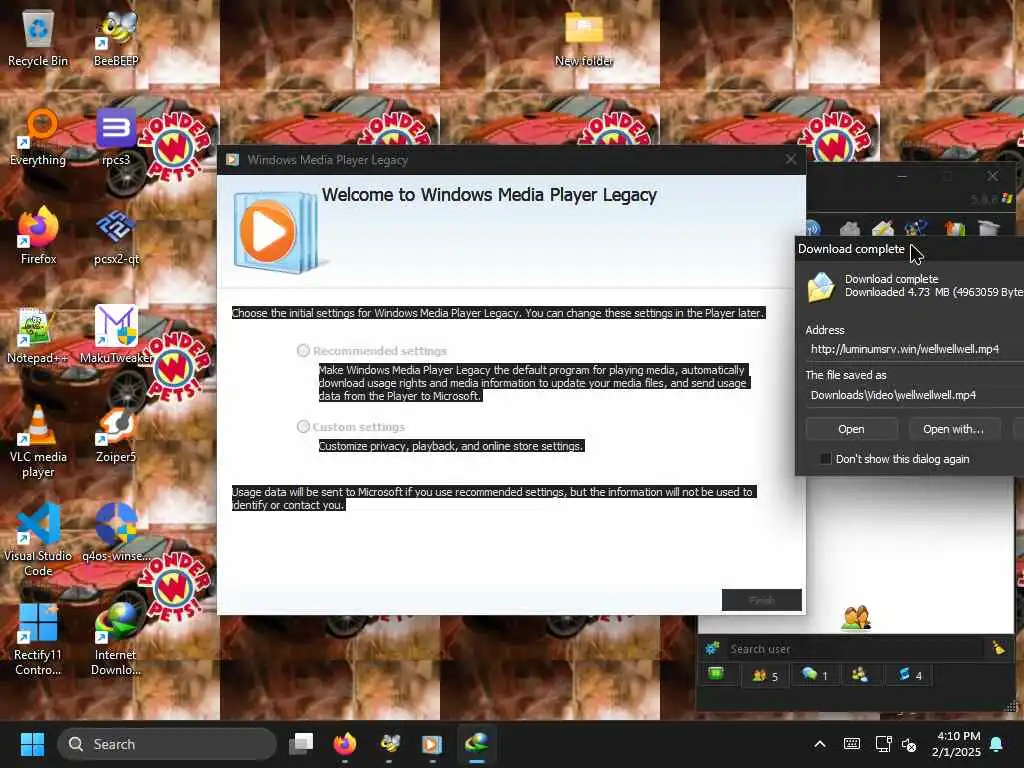Click the gear settings icon beside Search user

click(712, 648)
